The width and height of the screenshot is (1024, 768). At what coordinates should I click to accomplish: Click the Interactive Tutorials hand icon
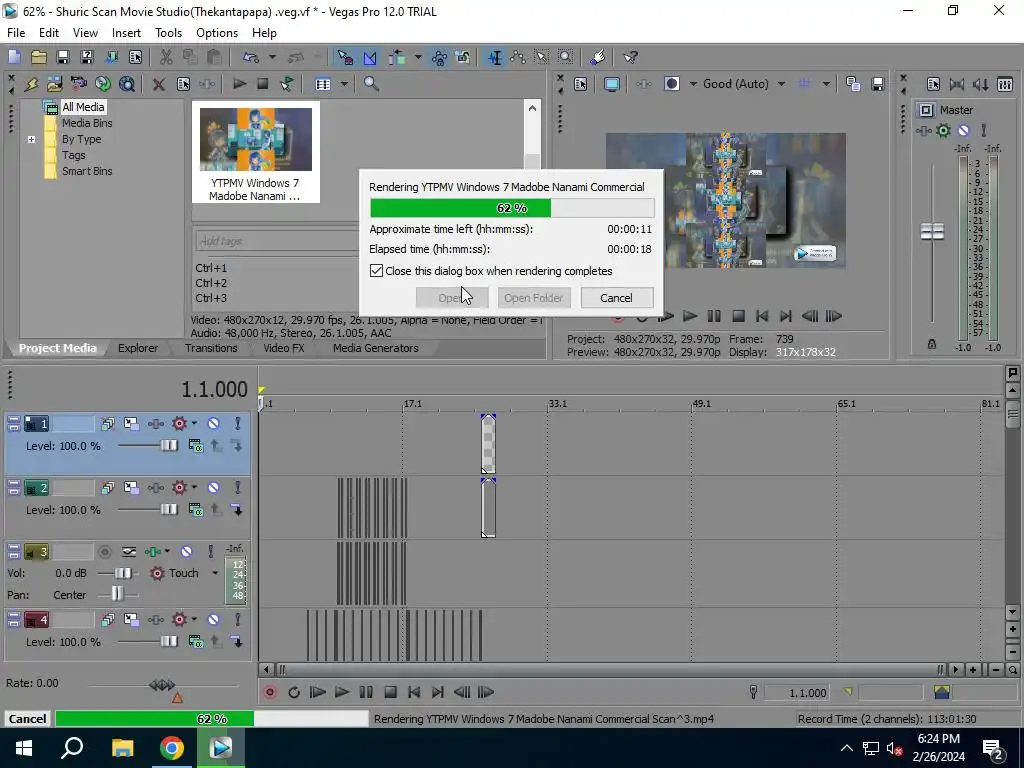(x=598, y=57)
